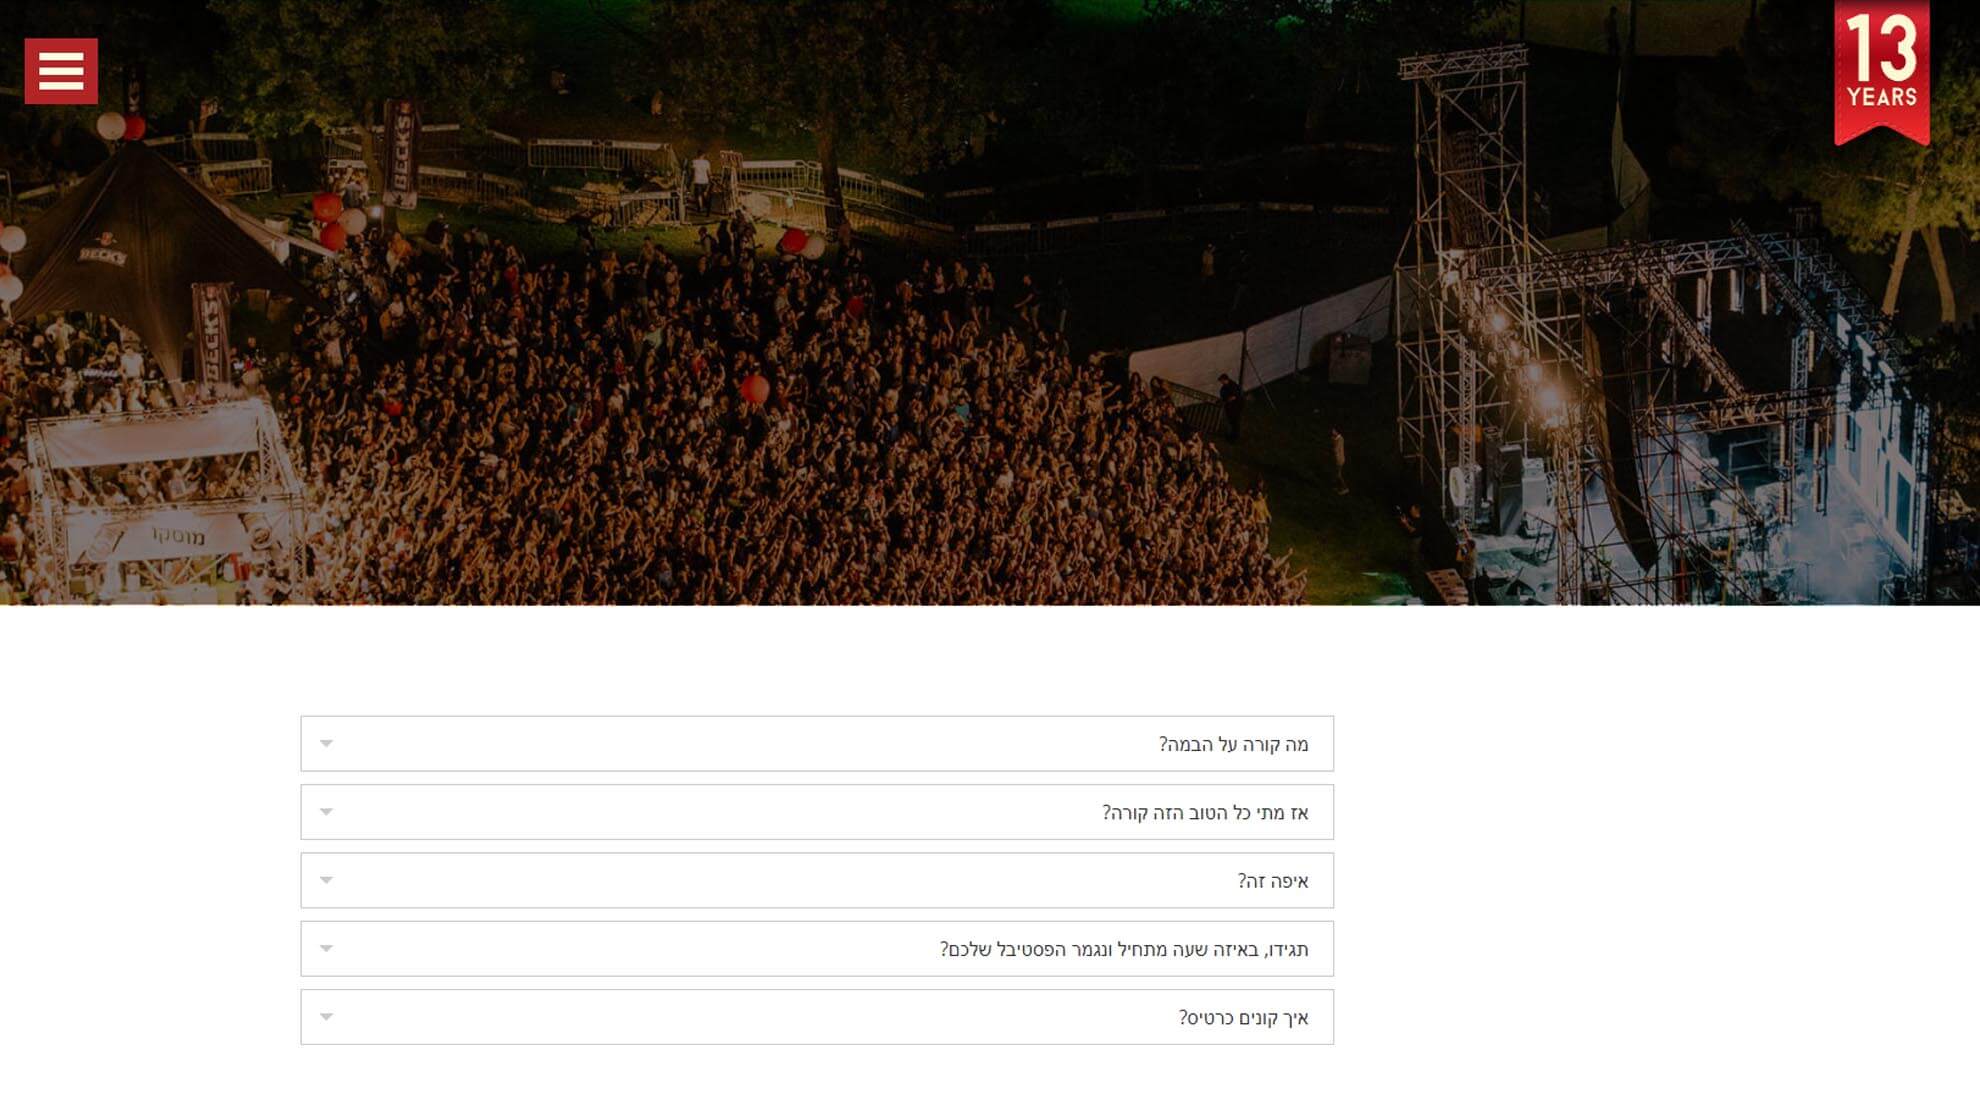Open arrow beside 'איך קונים כרטיס?'
This screenshot has width=1980, height=1095.
click(x=326, y=1016)
